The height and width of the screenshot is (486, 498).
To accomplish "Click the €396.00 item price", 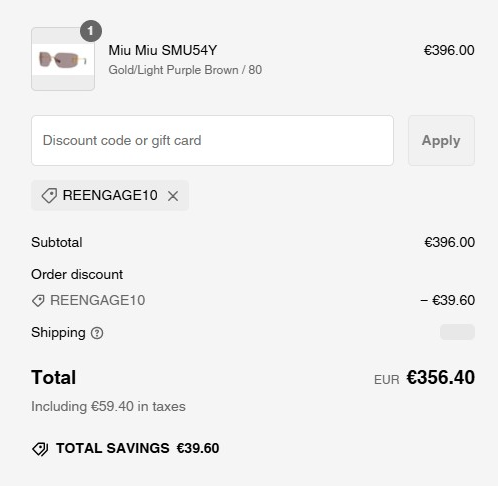I will (449, 50).
